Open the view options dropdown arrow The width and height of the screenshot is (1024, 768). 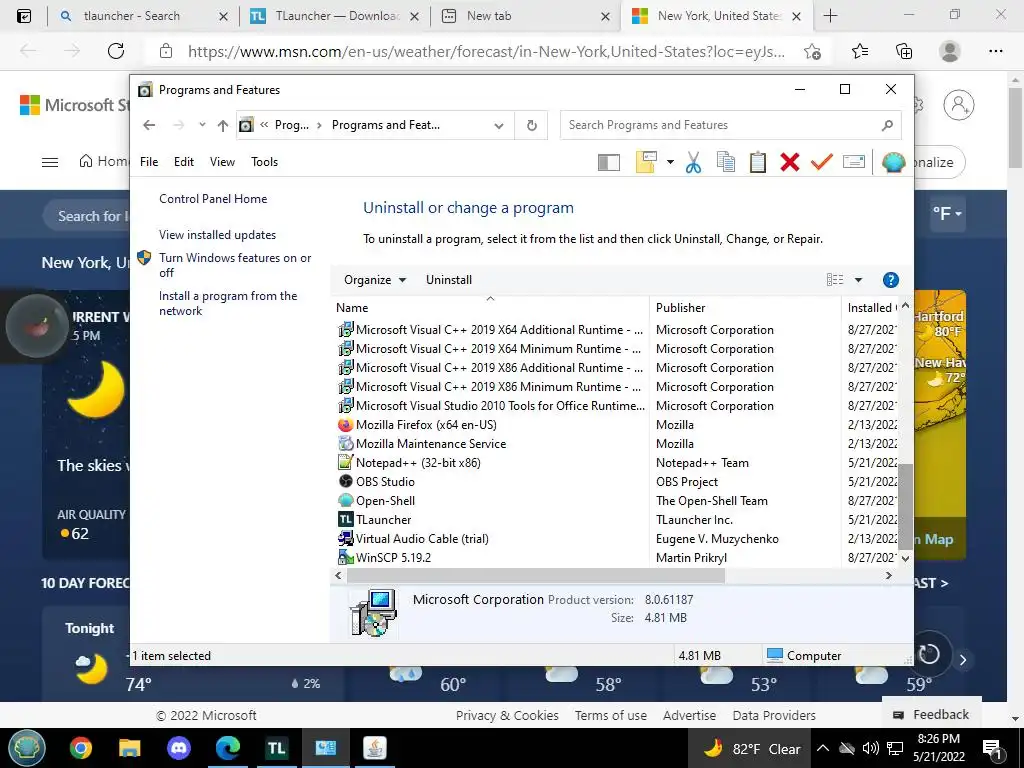click(x=858, y=280)
